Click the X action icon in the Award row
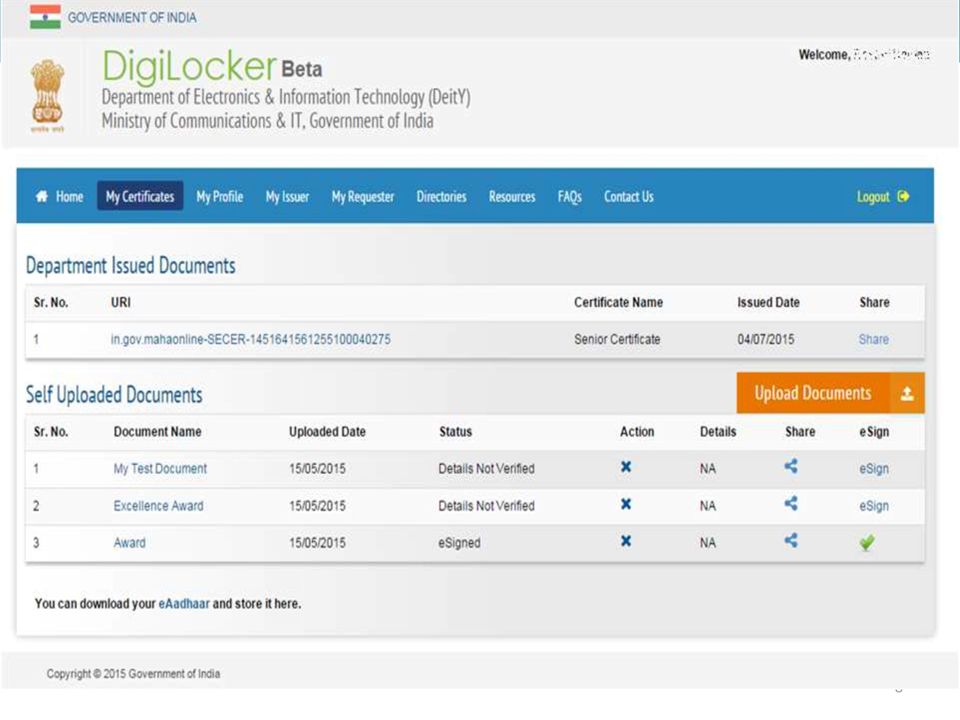The image size is (960, 720). [626, 541]
